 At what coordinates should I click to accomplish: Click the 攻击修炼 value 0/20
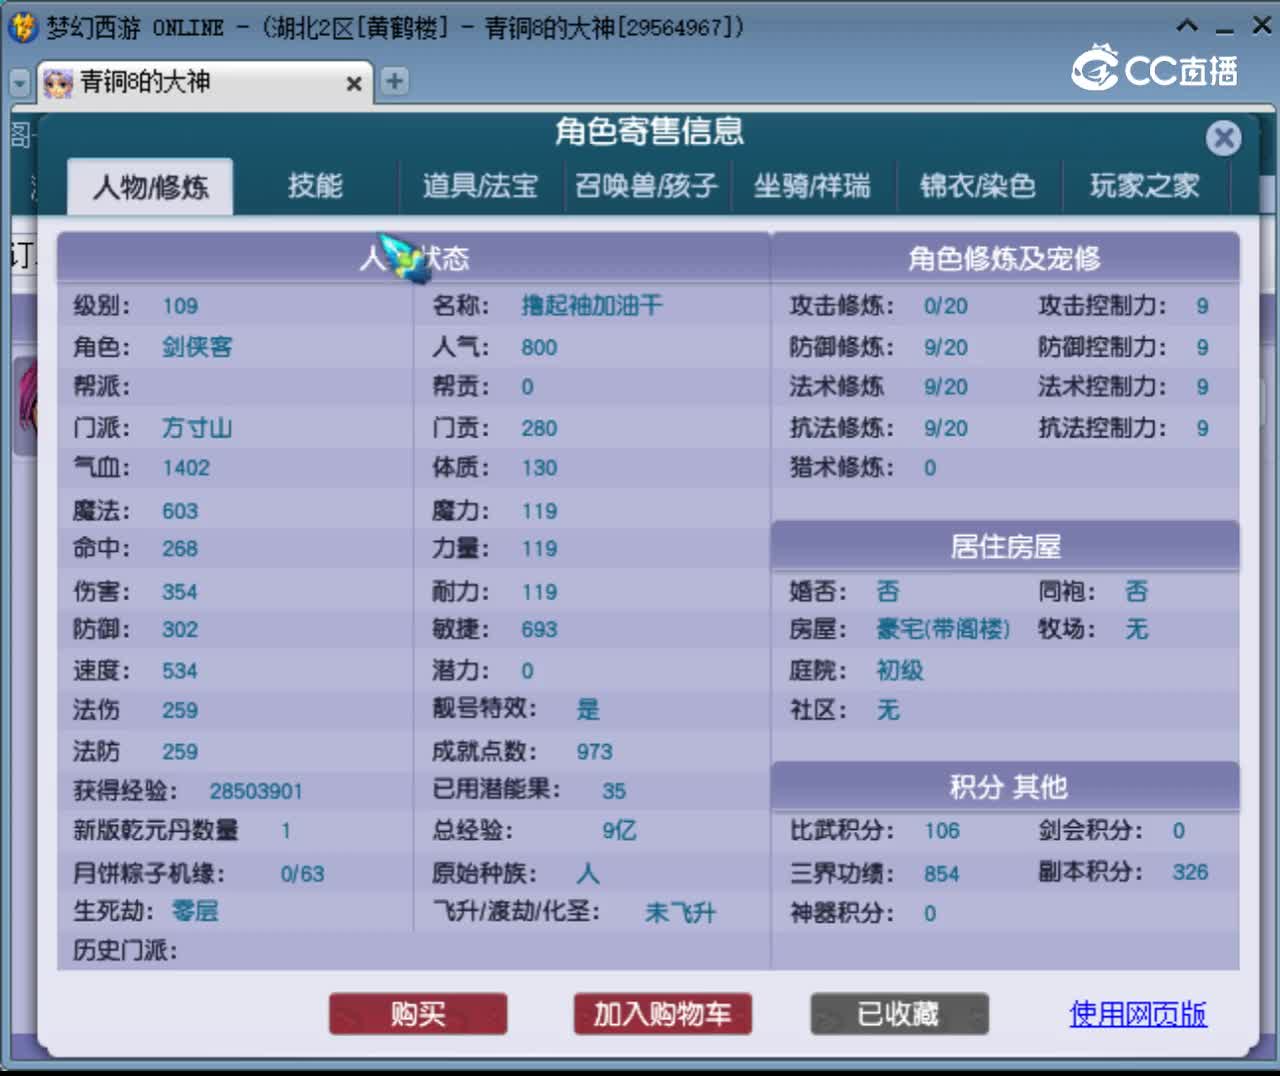(945, 306)
